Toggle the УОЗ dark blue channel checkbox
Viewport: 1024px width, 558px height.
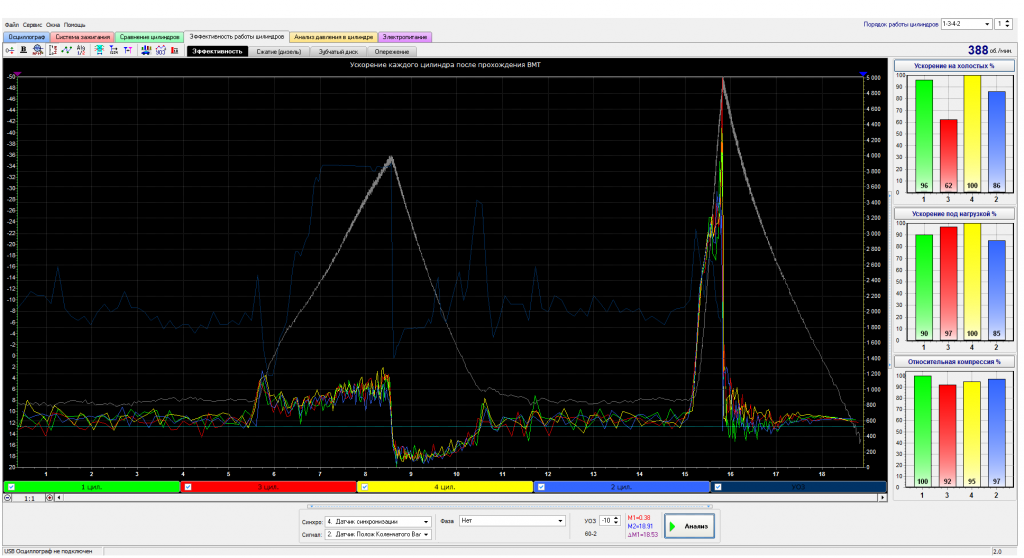(x=718, y=487)
